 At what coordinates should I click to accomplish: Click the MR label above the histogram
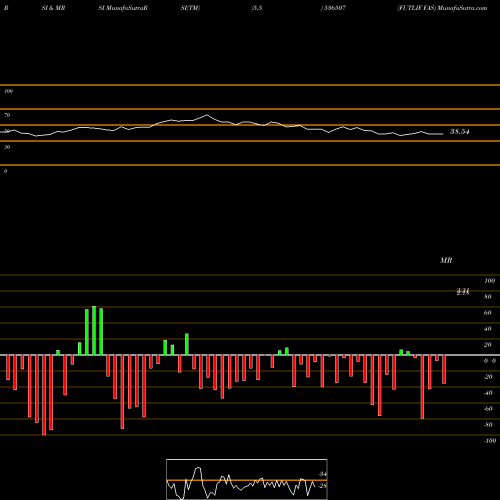click(x=446, y=260)
